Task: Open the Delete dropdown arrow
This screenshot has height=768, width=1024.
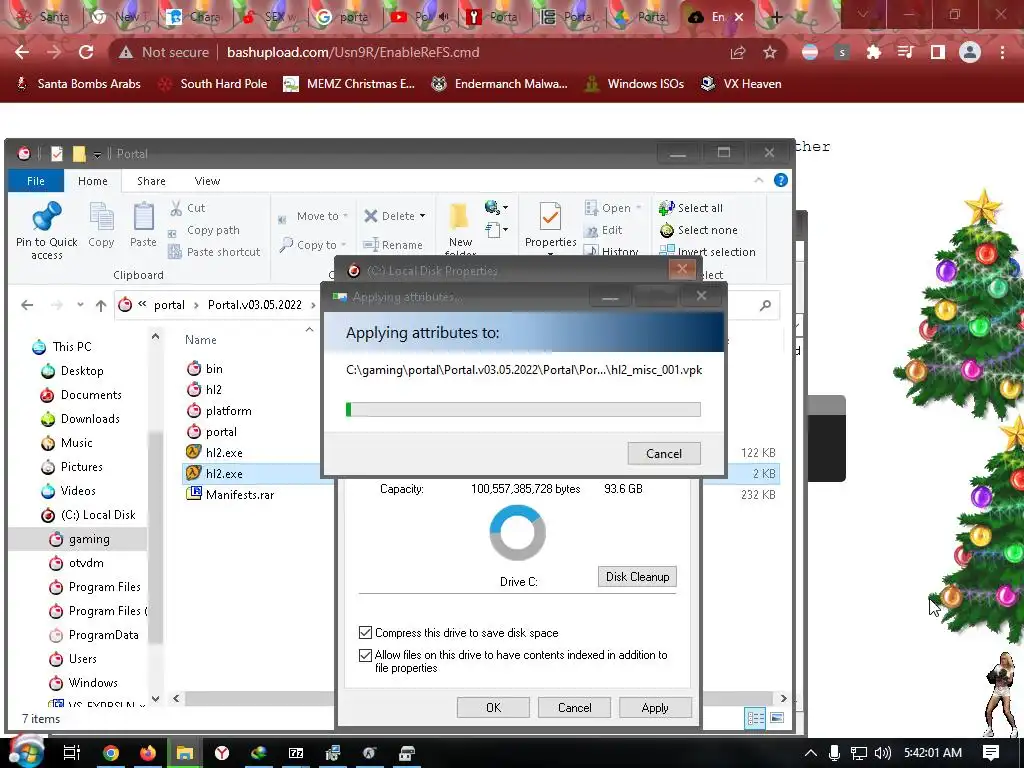Action: pyautogui.click(x=423, y=216)
